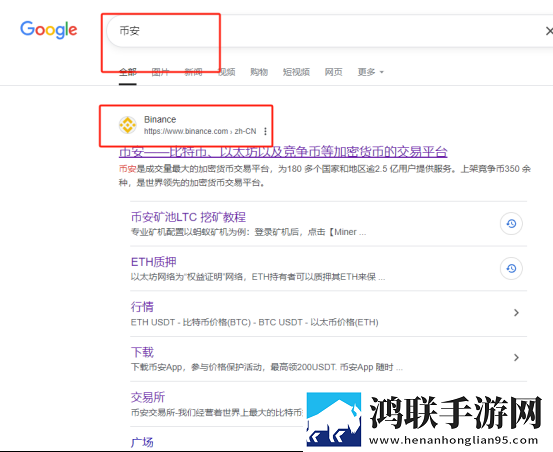This screenshot has width=553, height=452.
Task: Expand the 下载 sitelink chevron
Action: click(516, 358)
